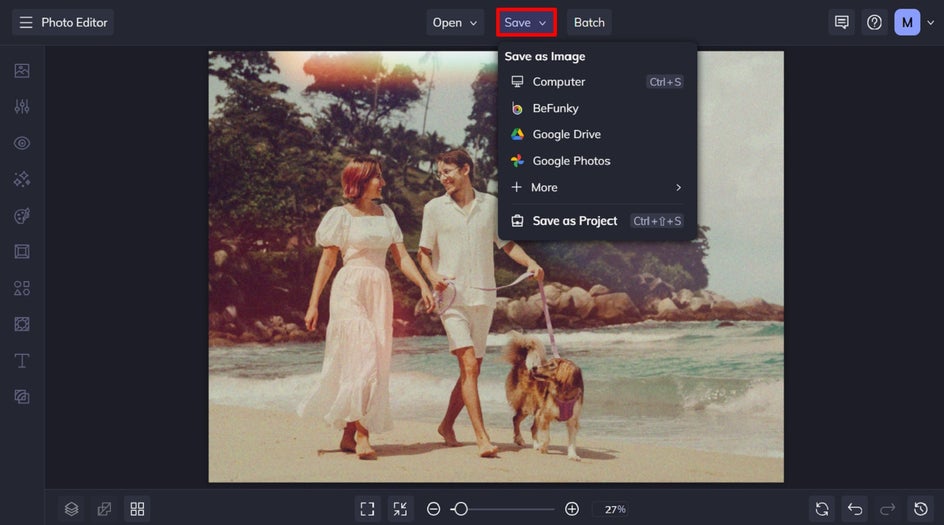Zoom out with the minus button
This screenshot has width=944, height=525.
(433, 509)
